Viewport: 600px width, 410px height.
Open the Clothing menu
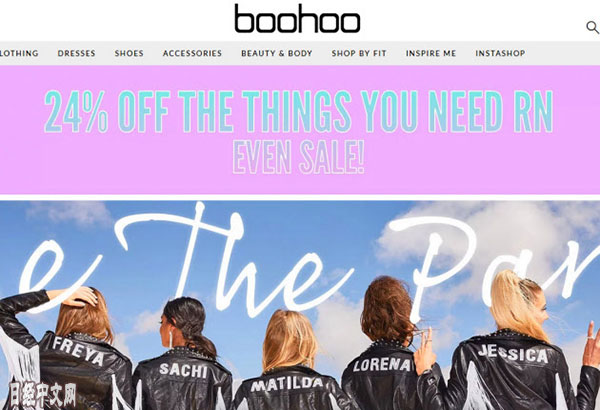coord(19,53)
